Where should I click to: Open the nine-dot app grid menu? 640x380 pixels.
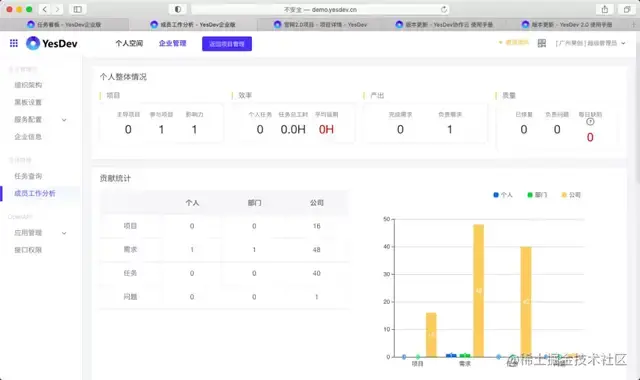[13, 43]
